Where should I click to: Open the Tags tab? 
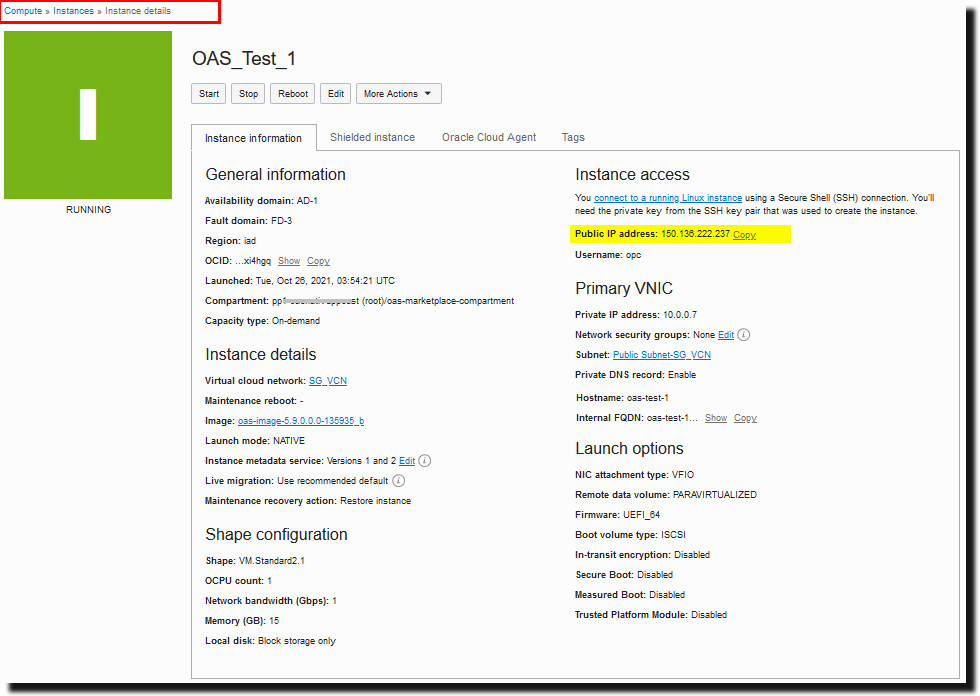click(573, 137)
